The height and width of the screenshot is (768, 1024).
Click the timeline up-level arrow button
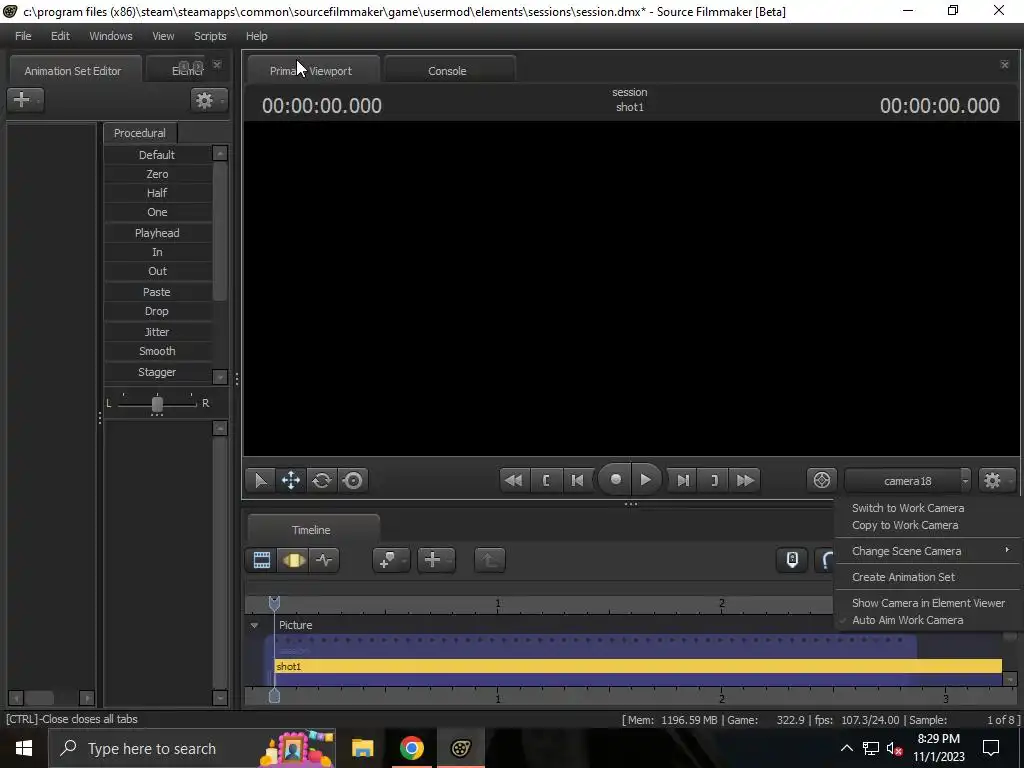489,560
